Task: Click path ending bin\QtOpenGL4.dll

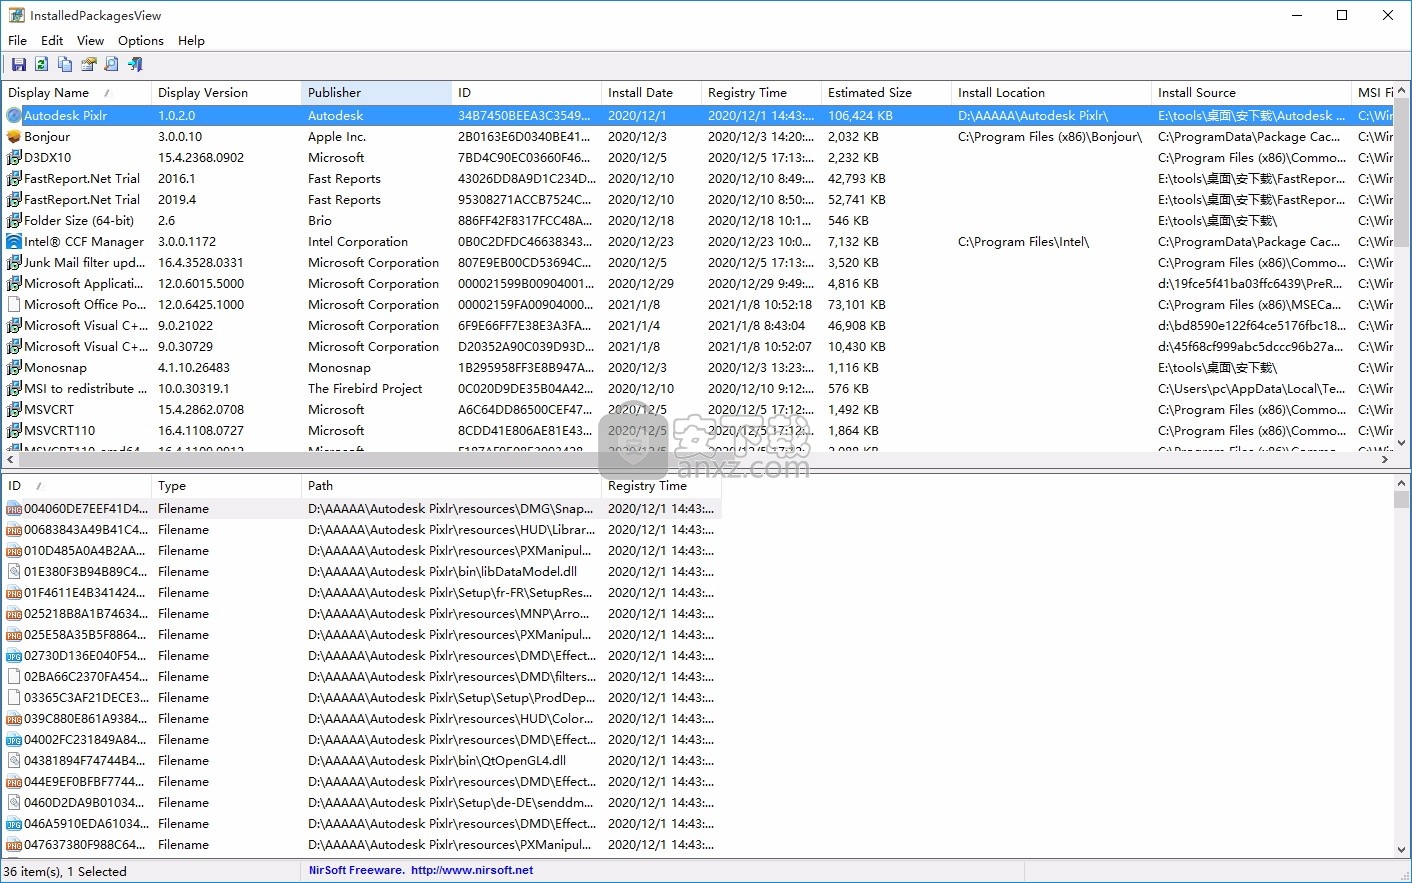Action: coord(437,761)
